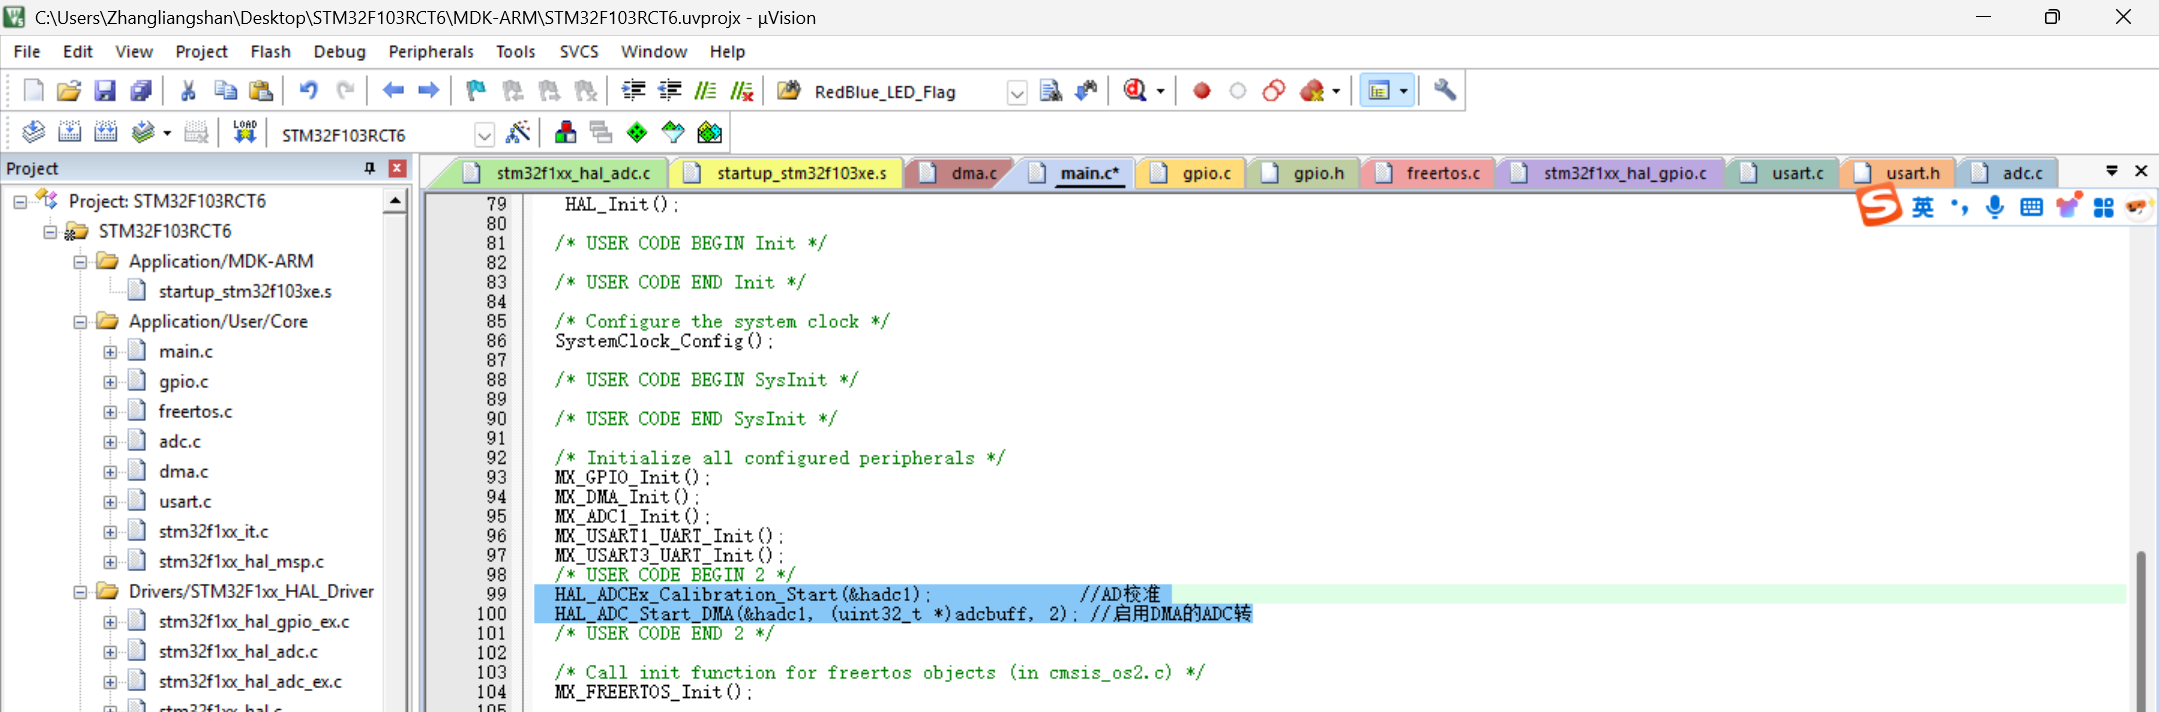This screenshot has width=2159, height=712.
Task: Open the batch build dropdown arrow
Action: click(167, 133)
